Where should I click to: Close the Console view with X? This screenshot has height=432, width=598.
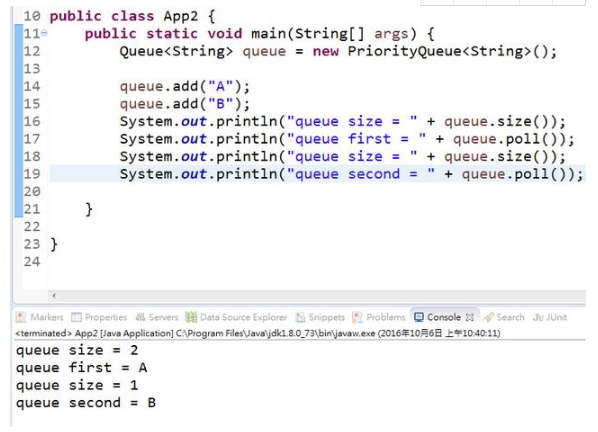pos(470,317)
